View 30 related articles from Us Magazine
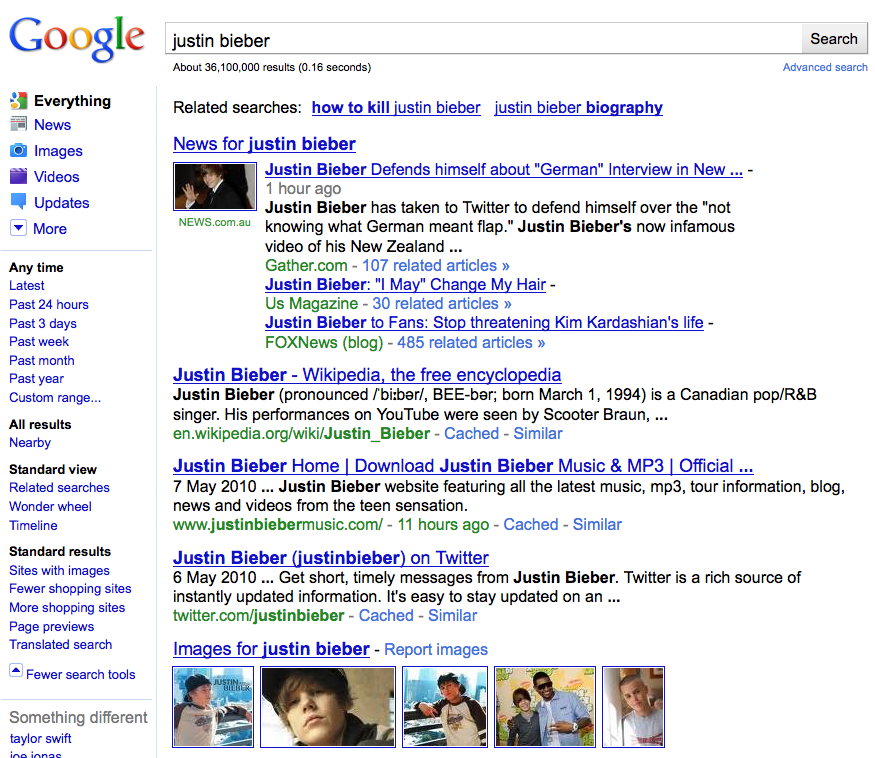The height and width of the screenshot is (758, 875). tap(441, 304)
